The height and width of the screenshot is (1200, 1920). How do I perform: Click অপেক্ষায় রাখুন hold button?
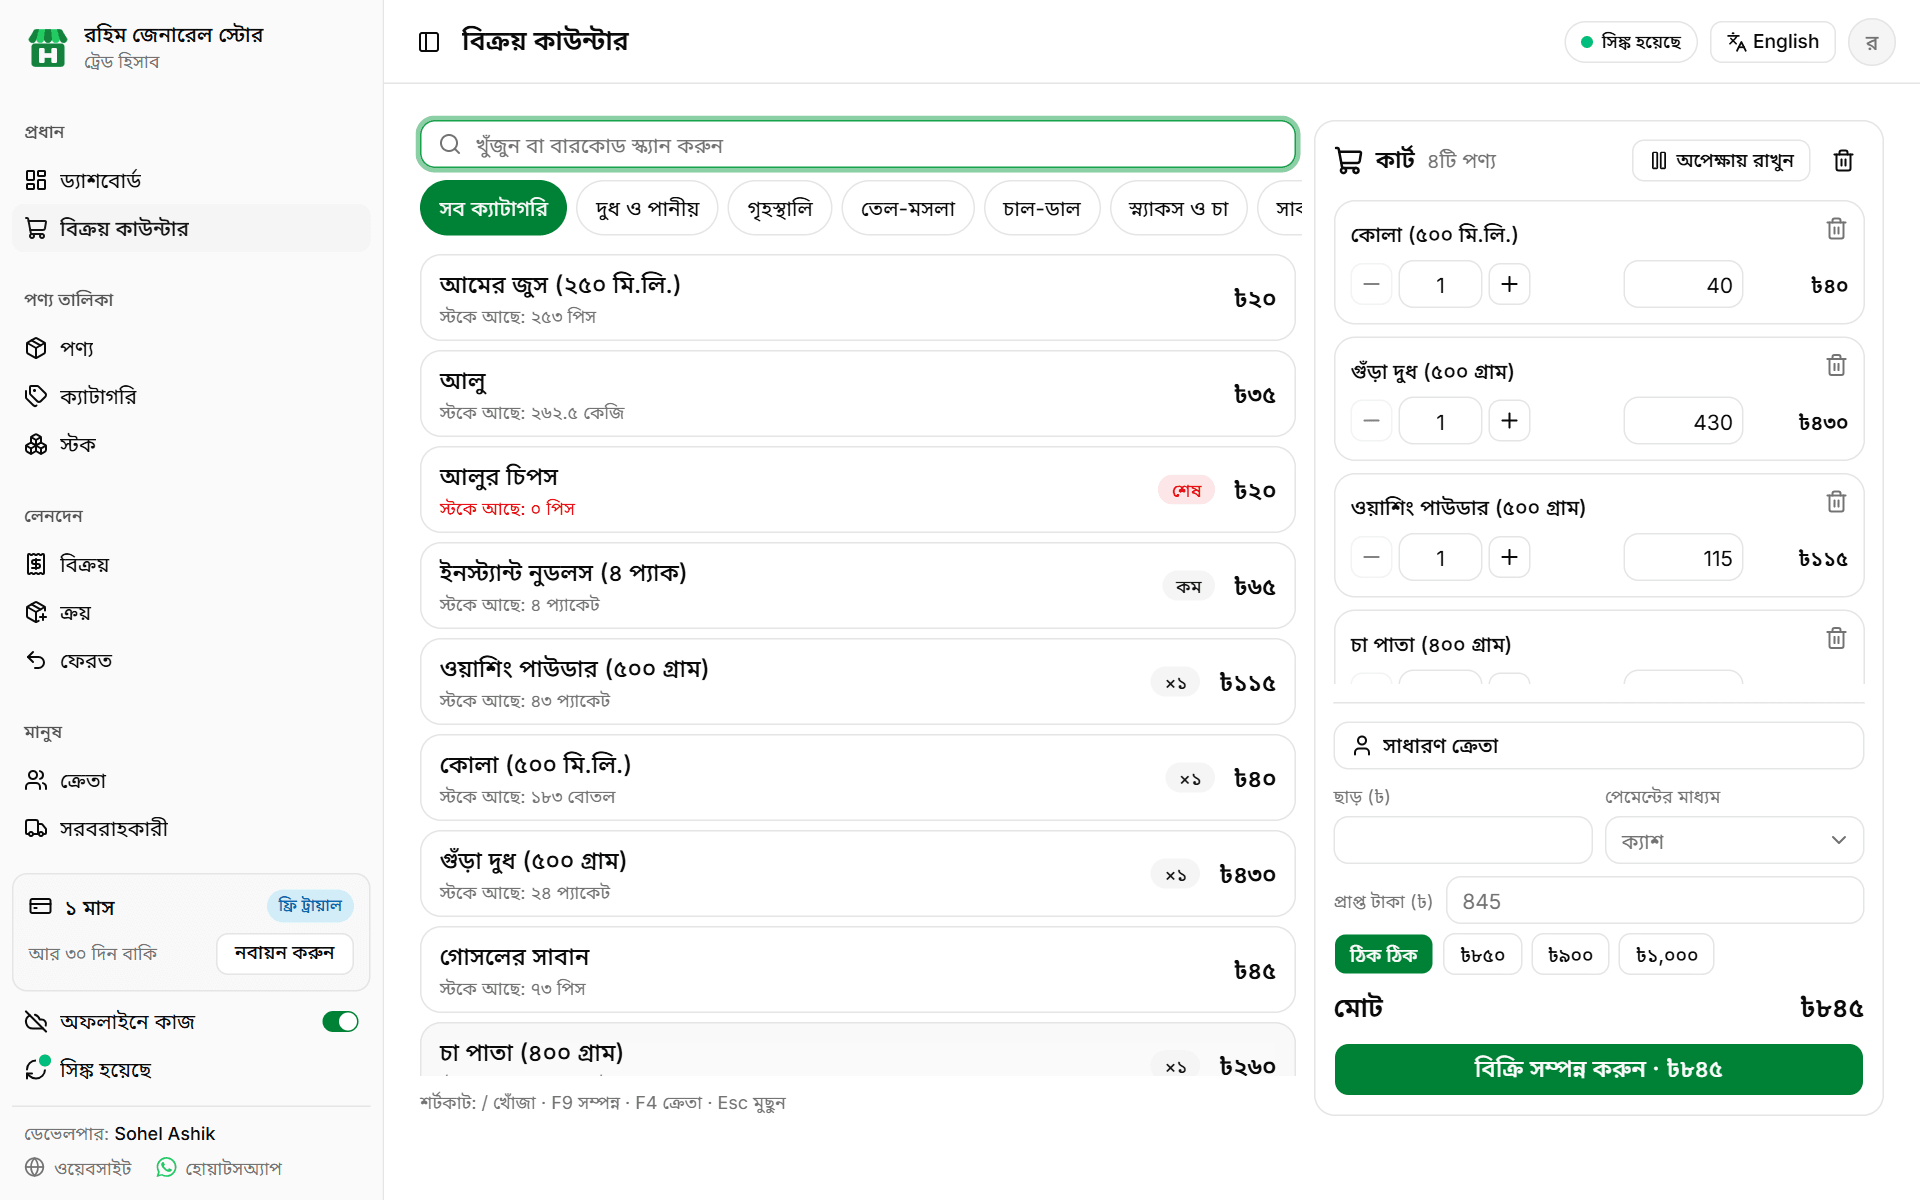coord(1721,161)
